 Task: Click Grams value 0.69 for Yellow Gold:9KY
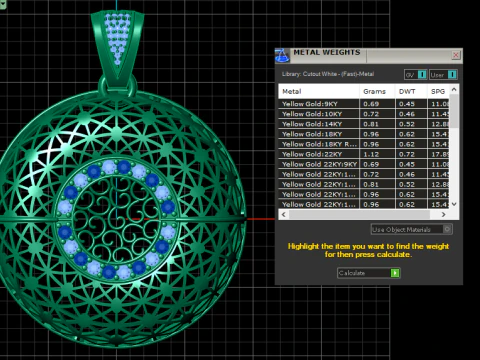(x=371, y=104)
